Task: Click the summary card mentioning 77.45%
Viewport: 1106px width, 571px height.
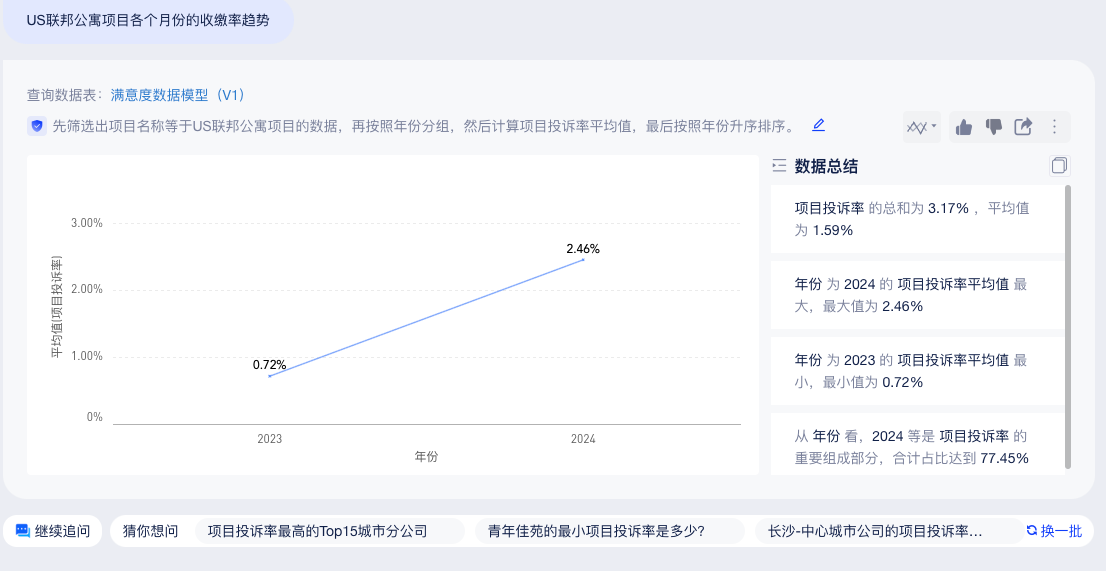Action: (x=917, y=444)
